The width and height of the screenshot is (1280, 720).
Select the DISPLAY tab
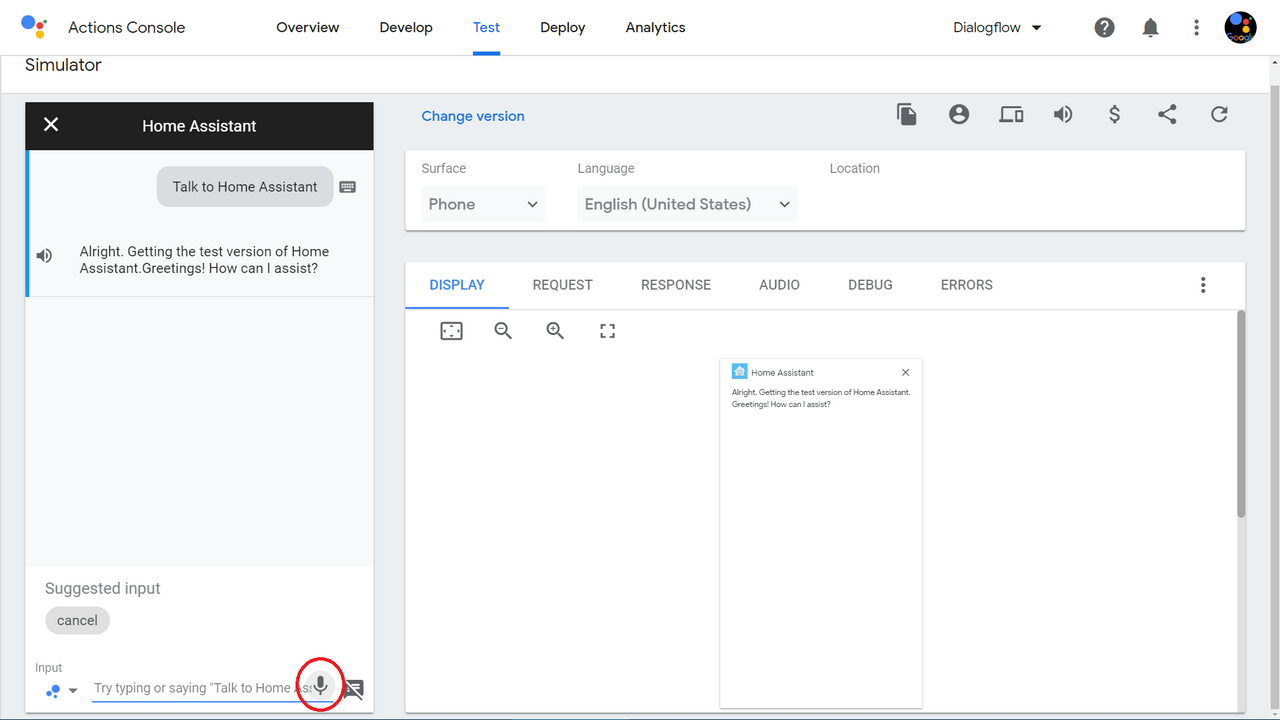(x=457, y=285)
